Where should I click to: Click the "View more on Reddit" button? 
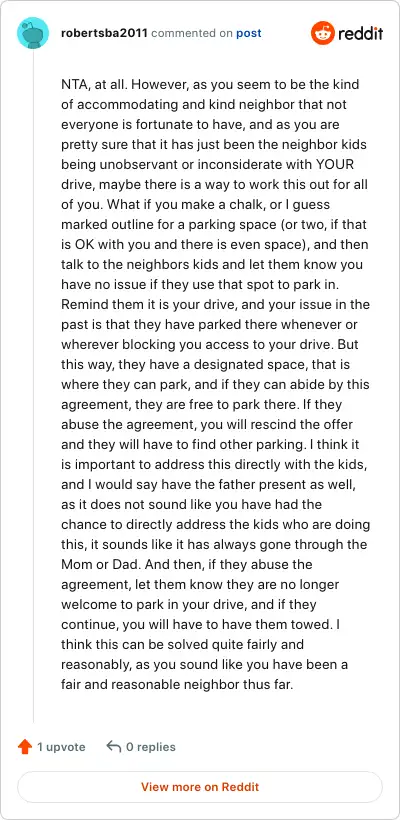200,787
